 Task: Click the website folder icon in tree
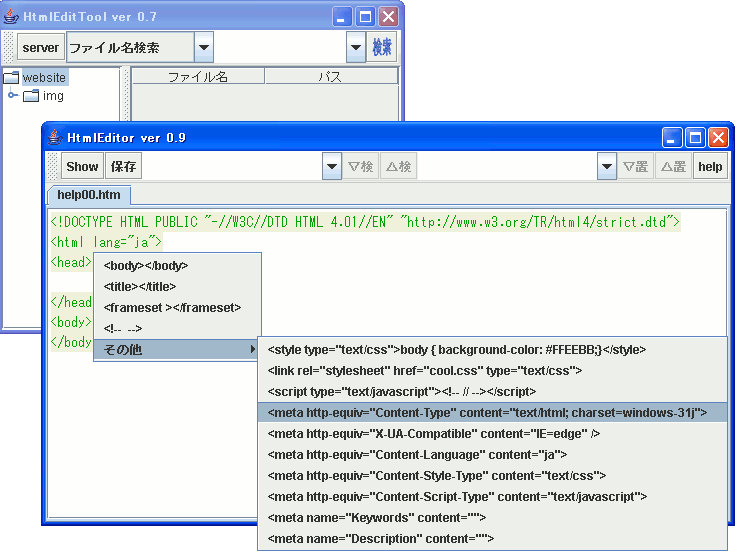(x=11, y=77)
